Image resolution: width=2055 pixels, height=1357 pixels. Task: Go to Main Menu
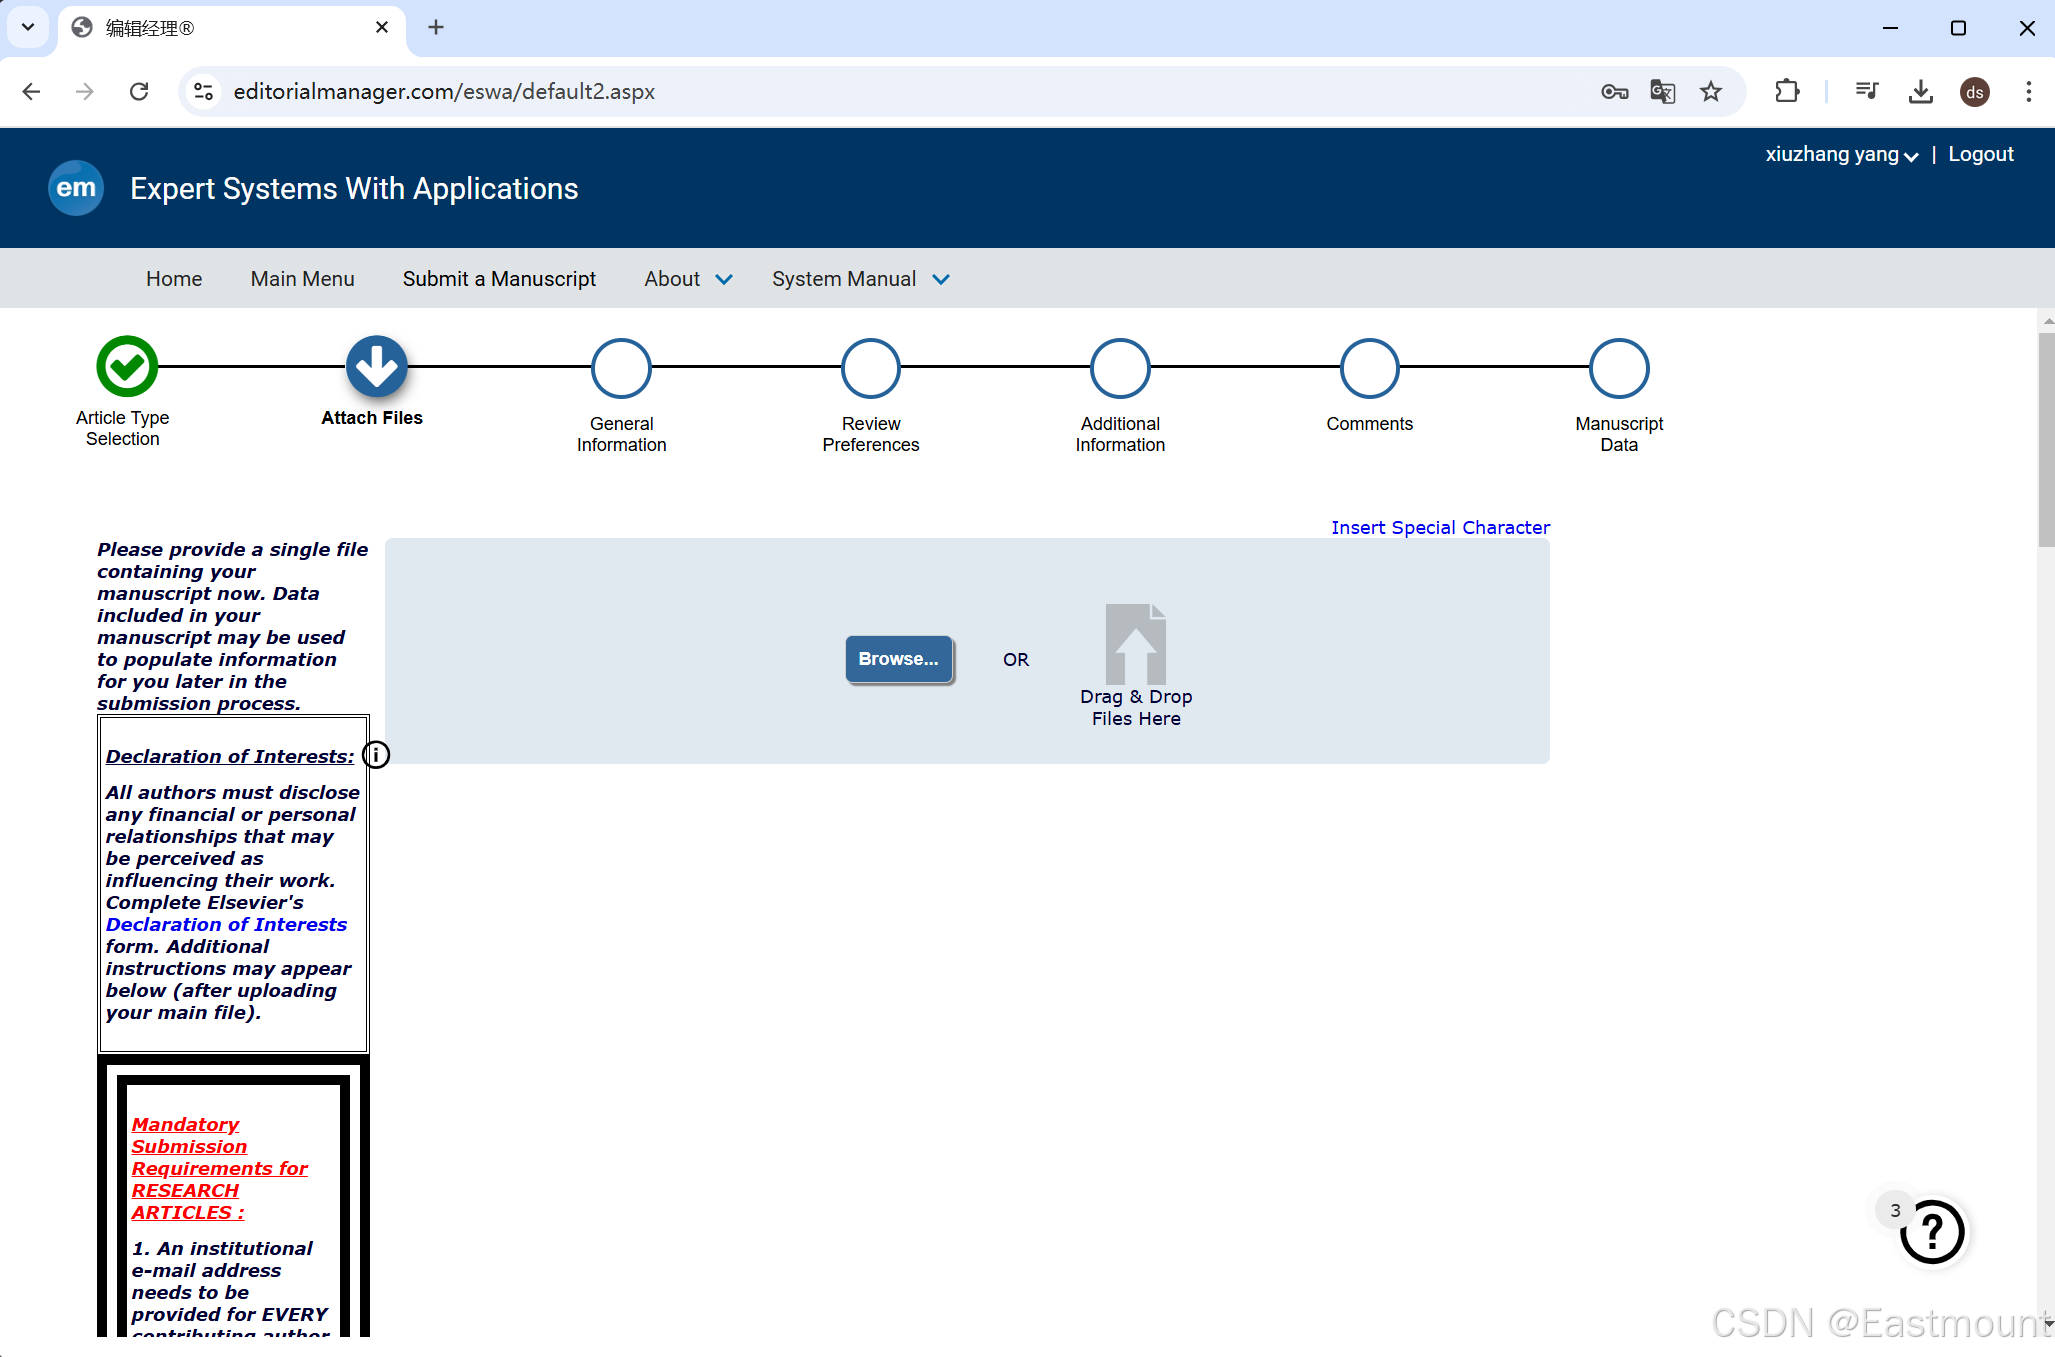(302, 279)
